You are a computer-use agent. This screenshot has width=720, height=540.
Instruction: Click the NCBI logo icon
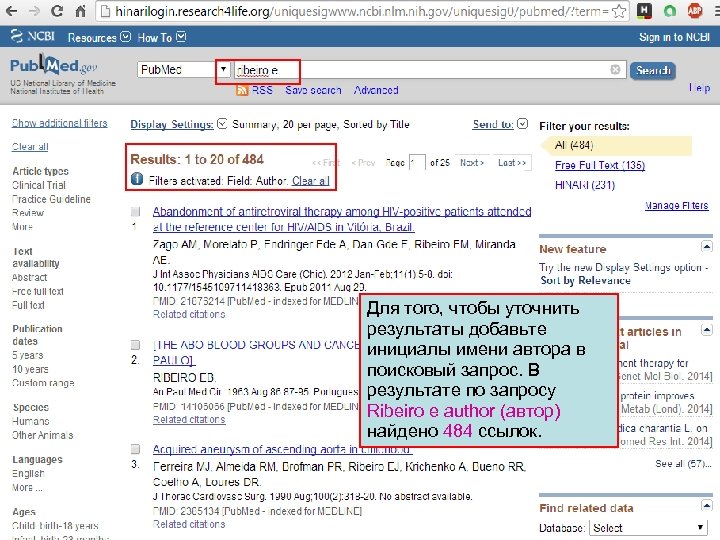click(16, 36)
